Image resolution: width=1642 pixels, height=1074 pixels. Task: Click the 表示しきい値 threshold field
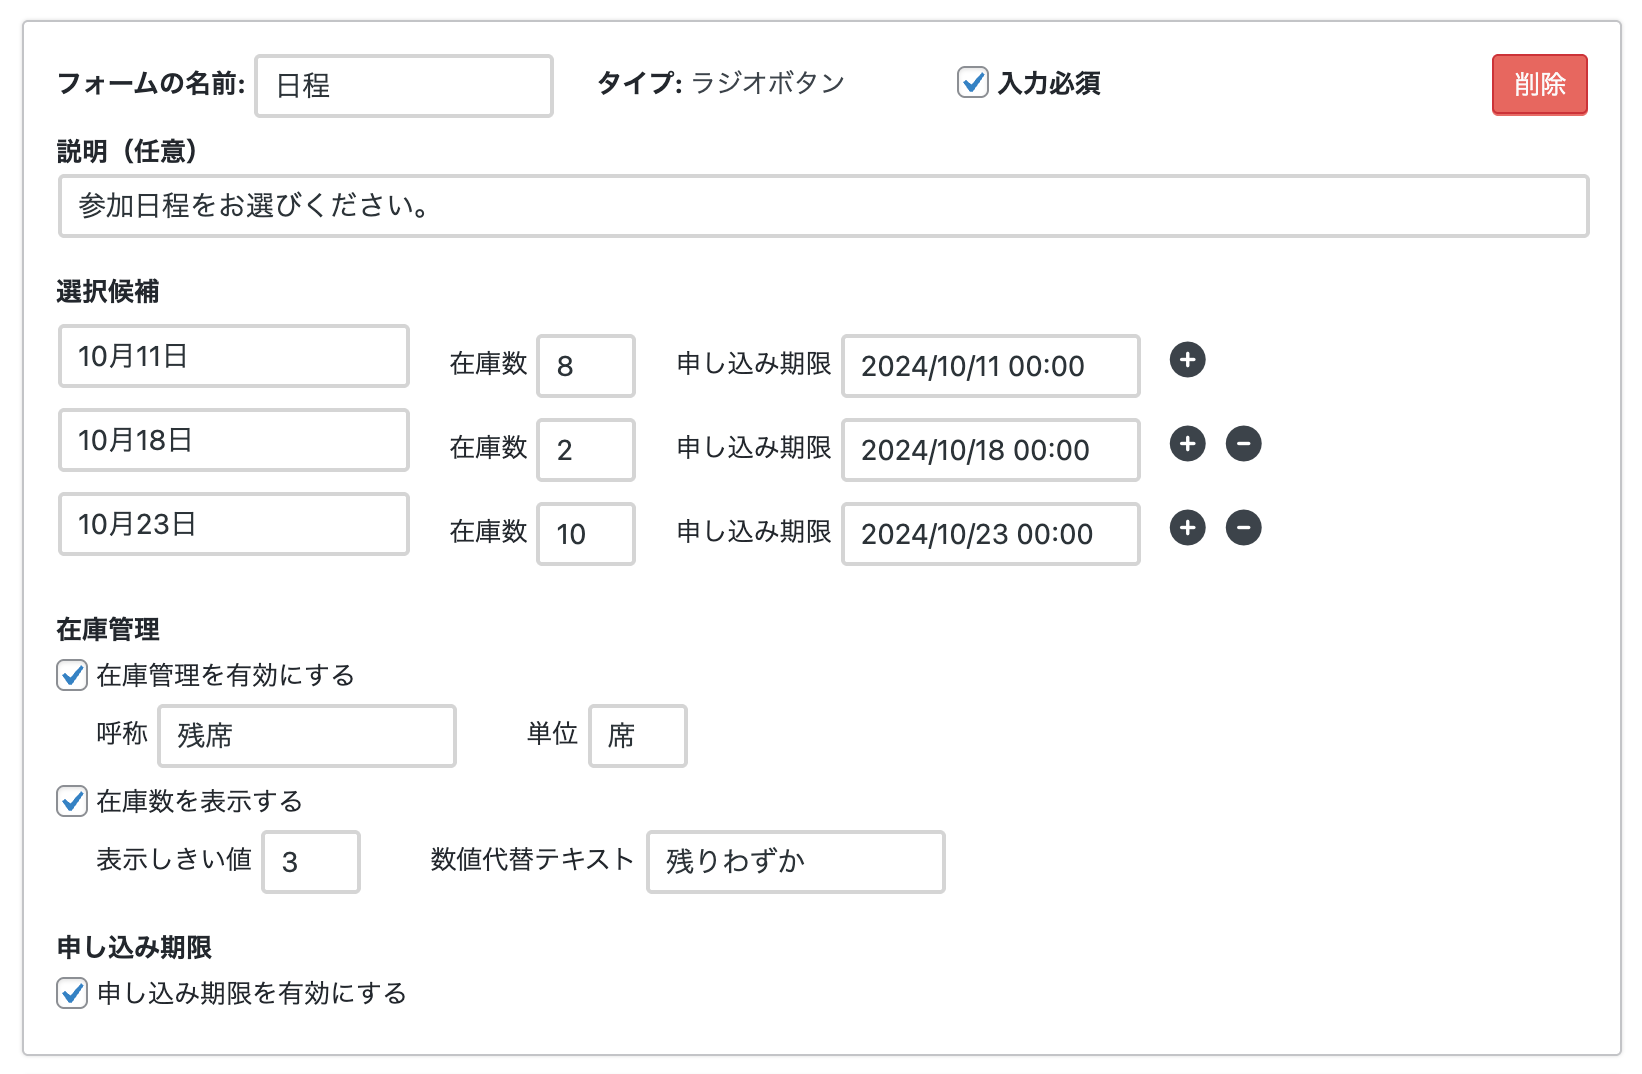(x=311, y=862)
